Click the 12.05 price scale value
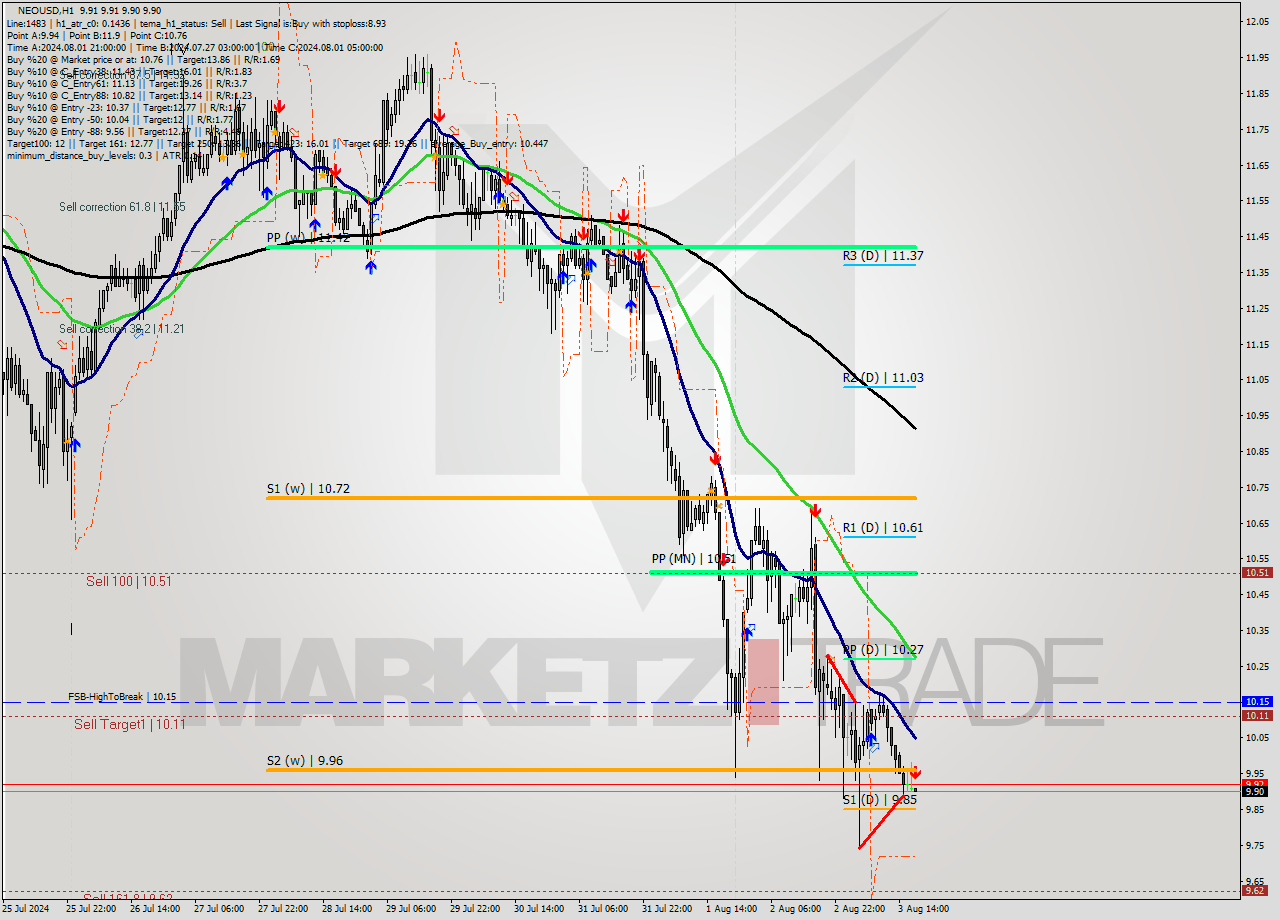 tap(1258, 21)
